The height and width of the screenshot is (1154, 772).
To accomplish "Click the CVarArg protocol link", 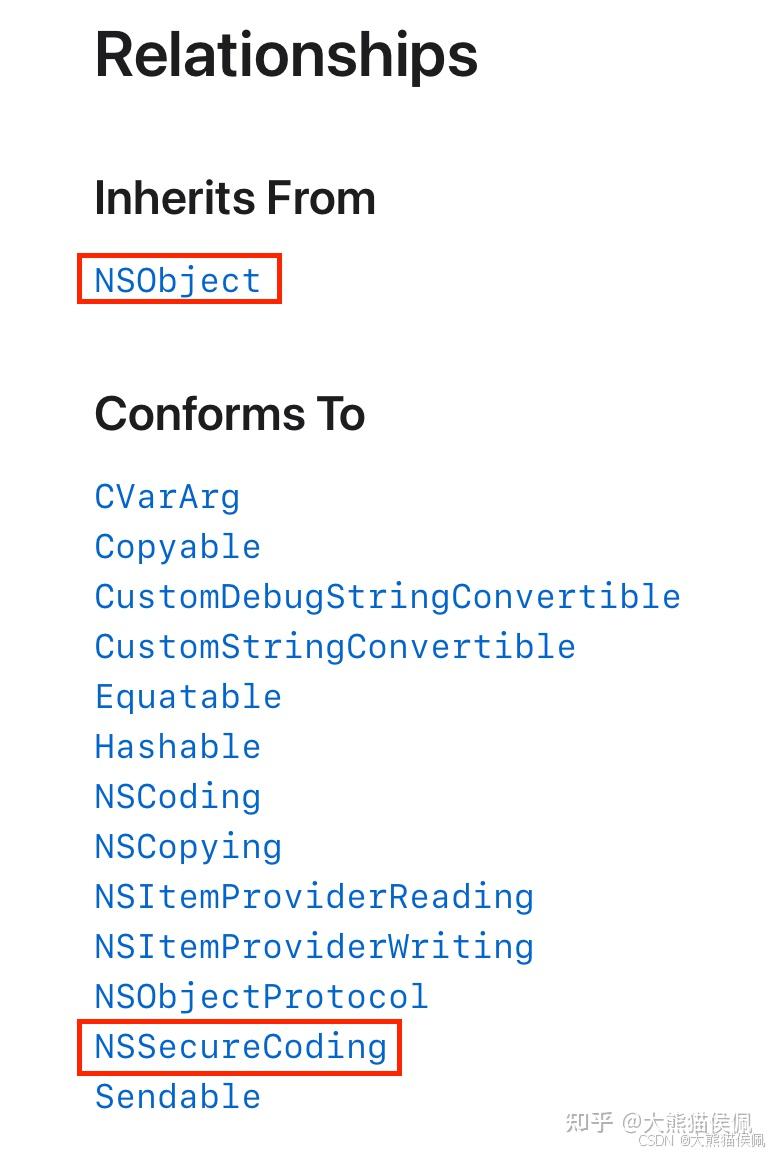I will (x=167, y=497).
